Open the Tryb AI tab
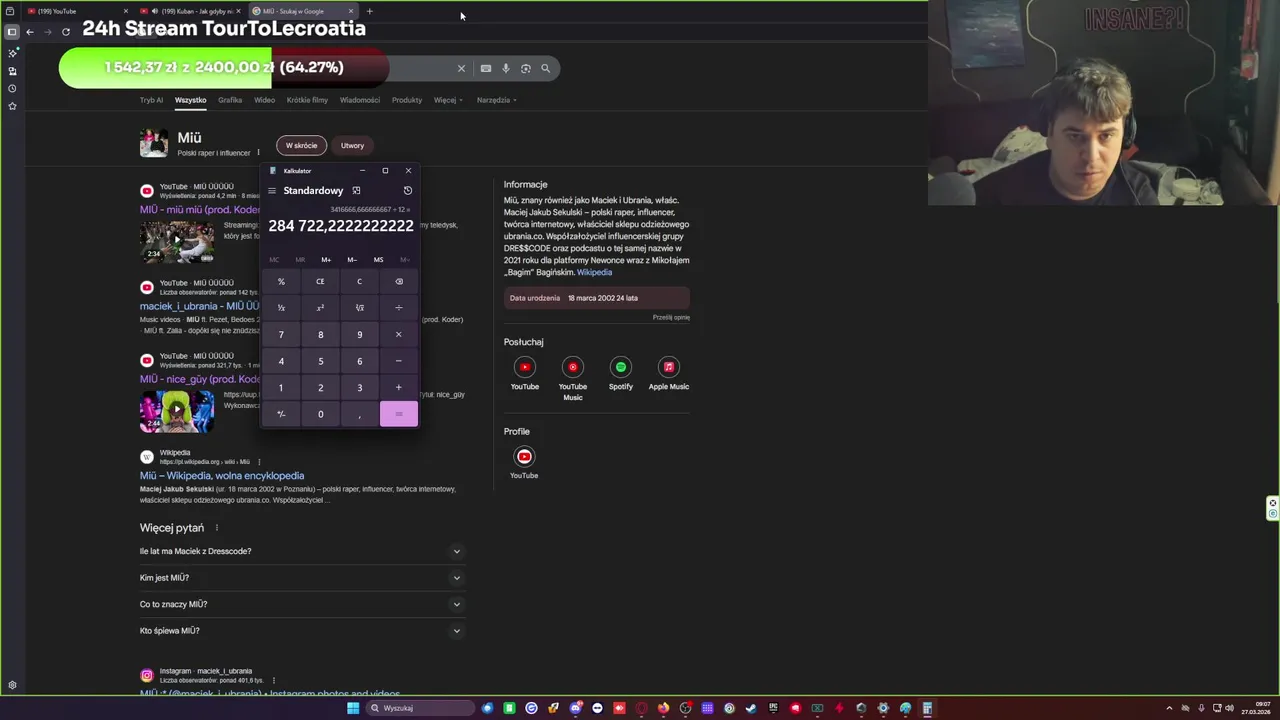 (151, 100)
